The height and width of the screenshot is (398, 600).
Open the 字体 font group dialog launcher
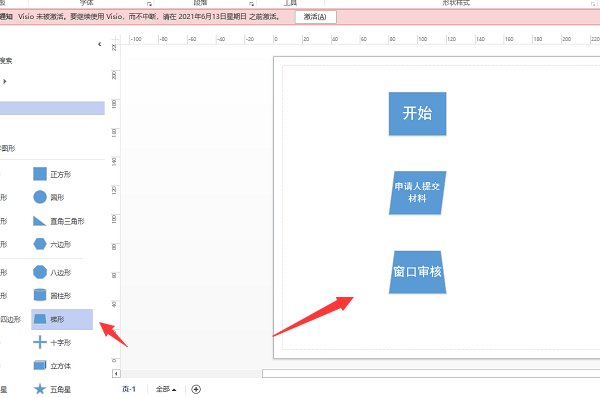149,4
